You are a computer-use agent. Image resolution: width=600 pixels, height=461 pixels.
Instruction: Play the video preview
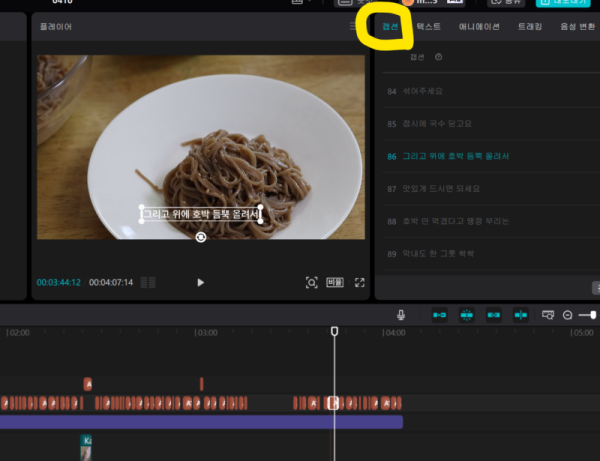click(x=200, y=283)
